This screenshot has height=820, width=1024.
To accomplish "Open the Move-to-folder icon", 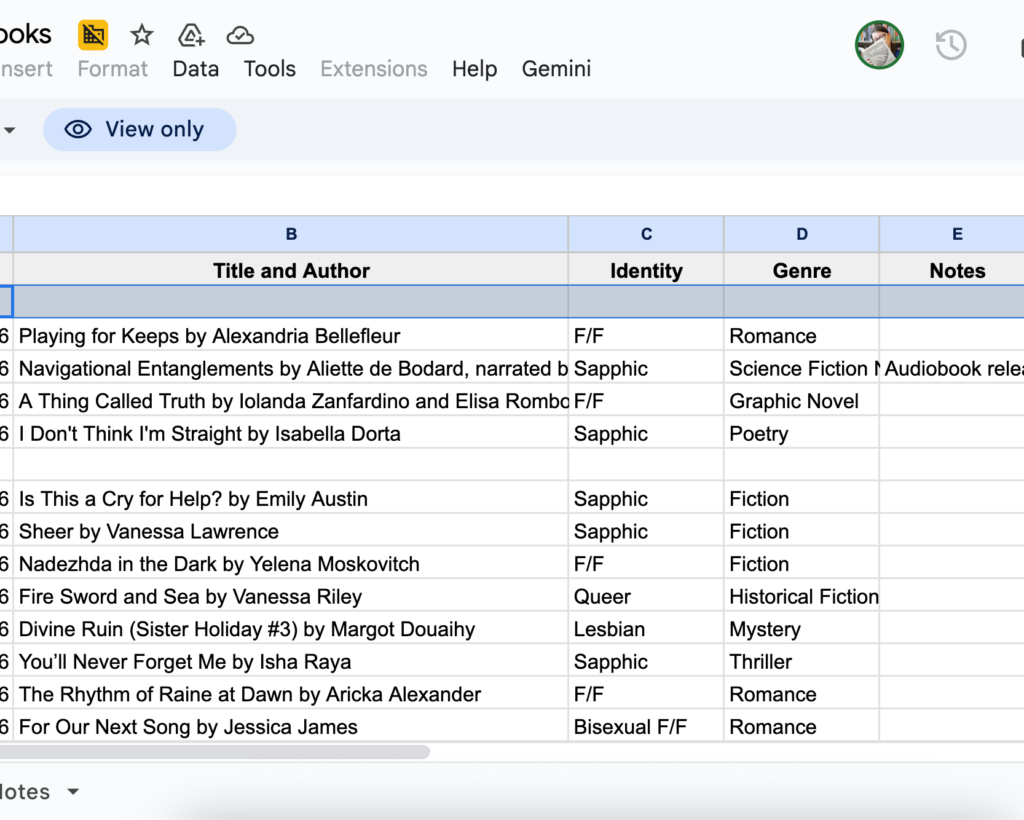I will 190,34.
